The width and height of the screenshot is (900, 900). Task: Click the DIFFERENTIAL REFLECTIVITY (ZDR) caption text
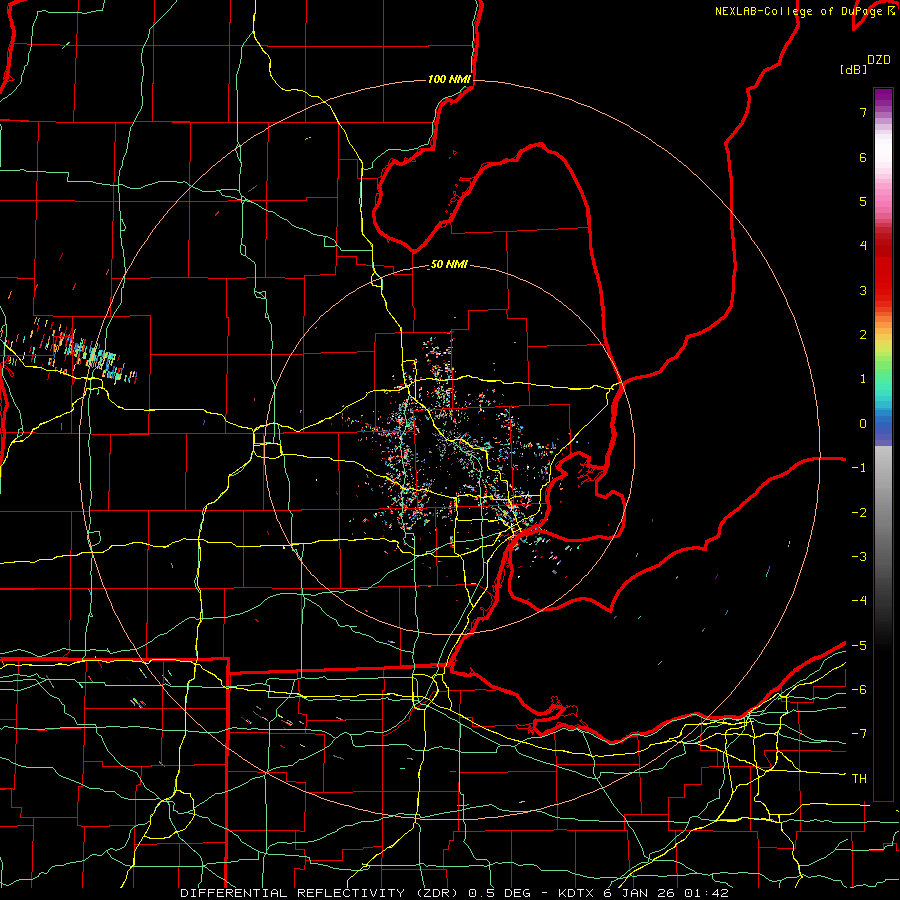click(x=319, y=893)
